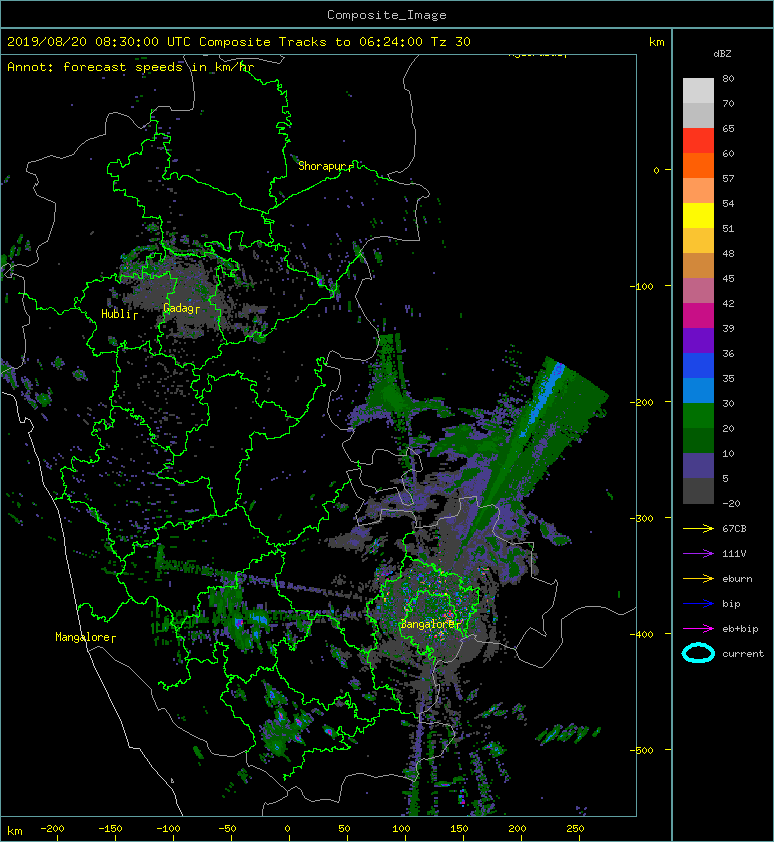774x842 pixels.
Task: Select the Mangalore coastal label
Action: (x=82, y=637)
